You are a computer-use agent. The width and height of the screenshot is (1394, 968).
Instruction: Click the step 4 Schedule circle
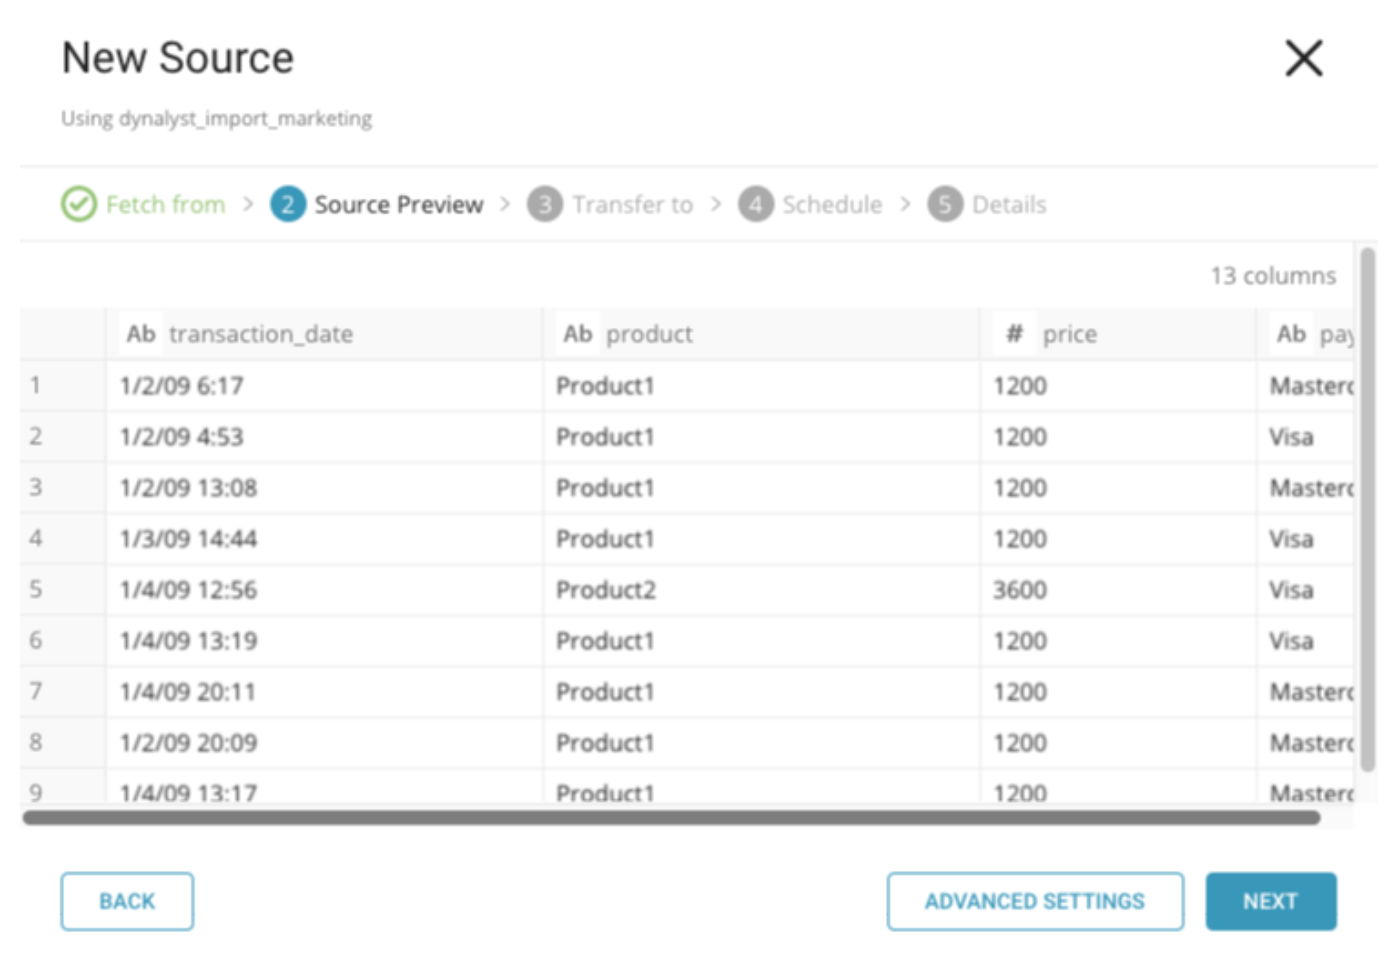756,204
